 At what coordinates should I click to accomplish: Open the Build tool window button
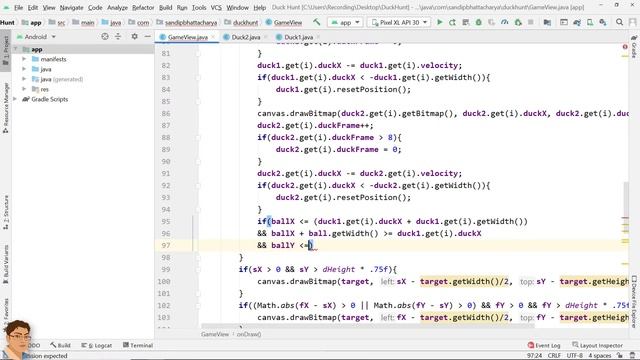[60, 345]
